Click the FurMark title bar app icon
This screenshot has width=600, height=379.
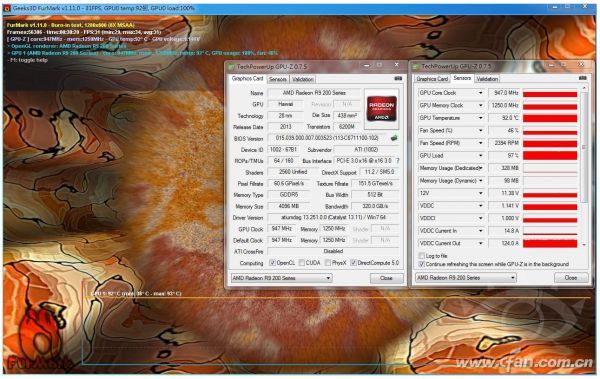[7, 8]
